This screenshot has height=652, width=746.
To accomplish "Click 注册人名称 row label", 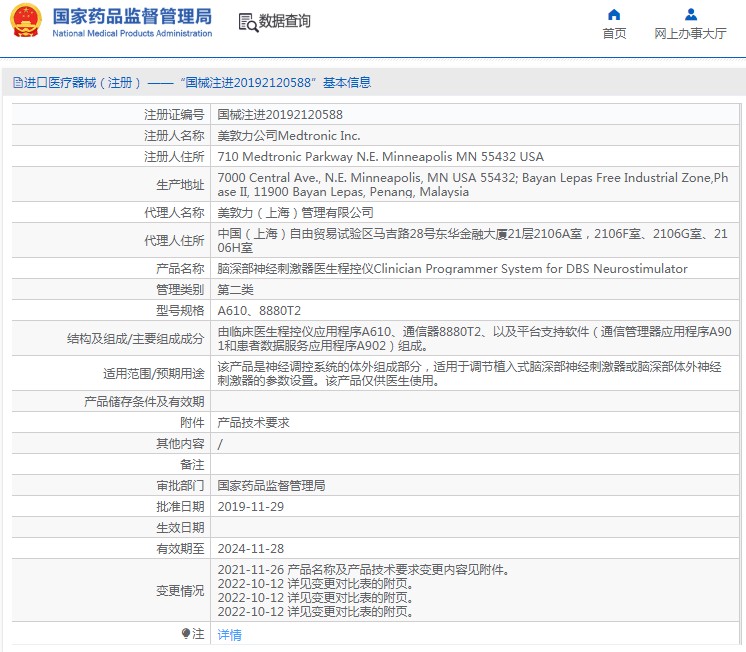I will point(174,136).
